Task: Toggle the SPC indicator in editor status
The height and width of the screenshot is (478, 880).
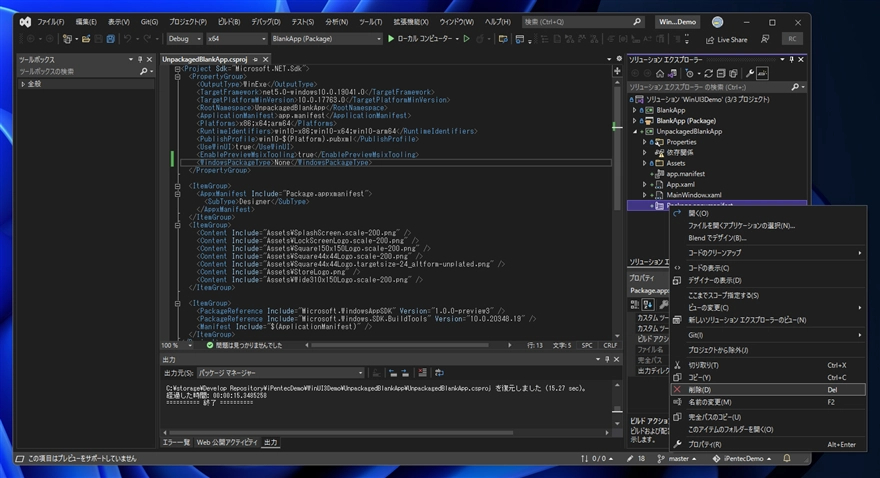Action: pos(586,345)
